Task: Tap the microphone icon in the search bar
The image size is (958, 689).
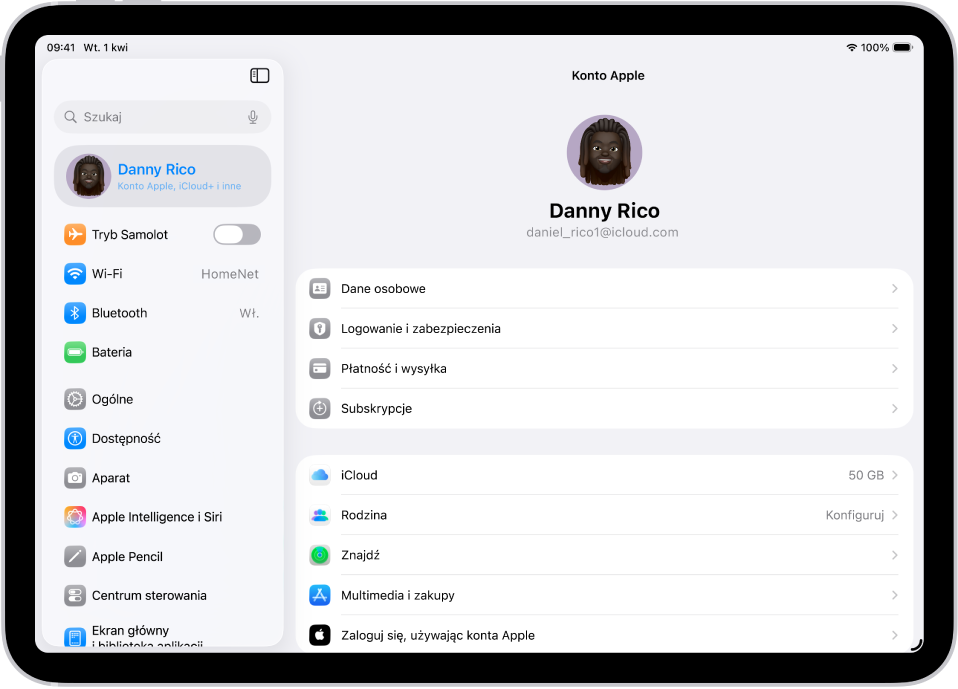Action: [x=253, y=117]
